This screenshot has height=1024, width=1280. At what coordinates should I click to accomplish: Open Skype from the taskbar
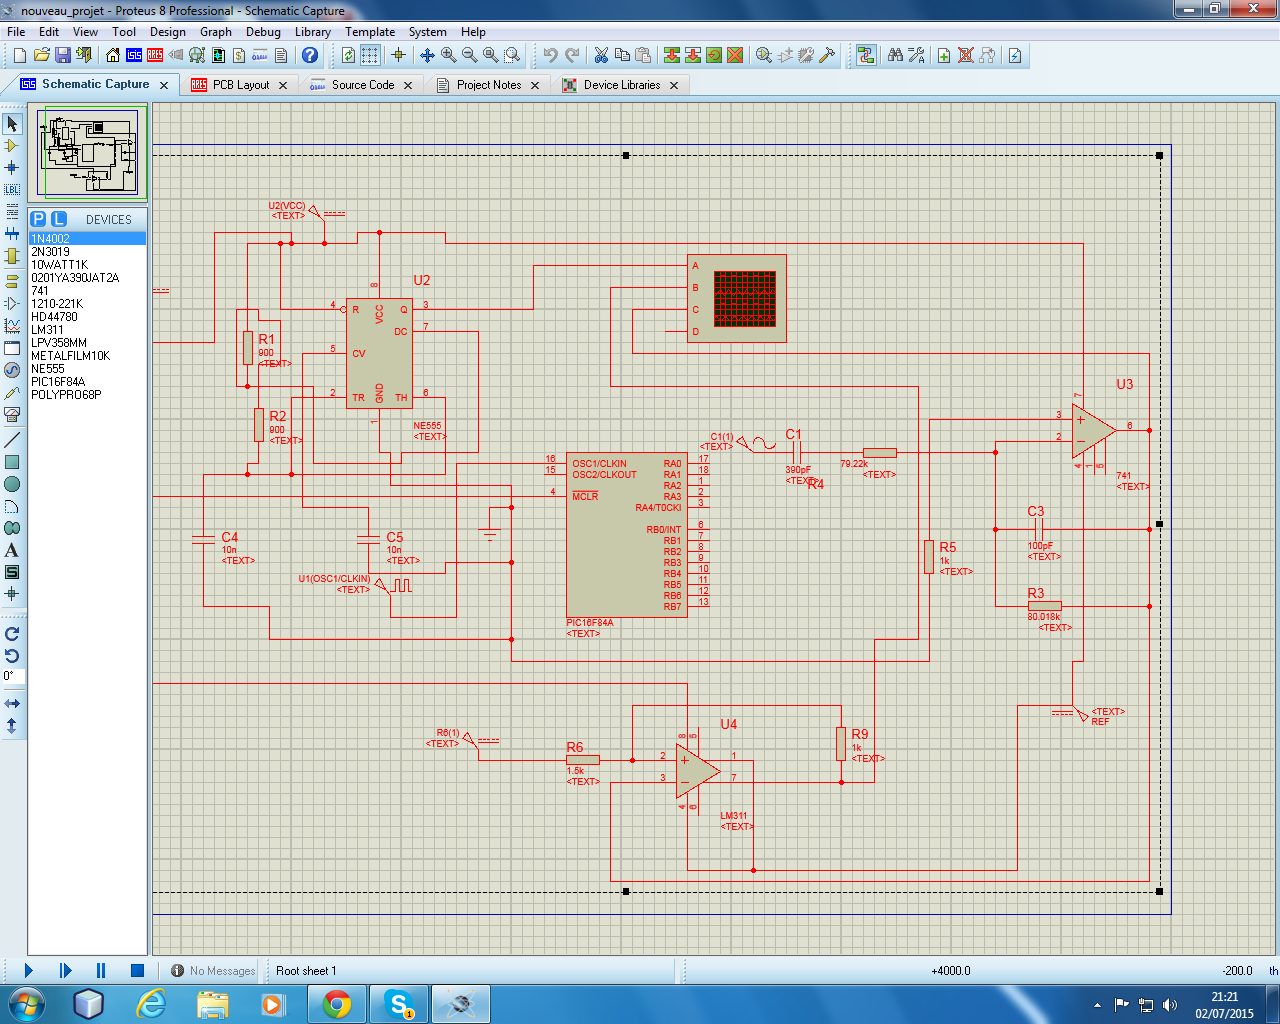tap(399, 1004)
